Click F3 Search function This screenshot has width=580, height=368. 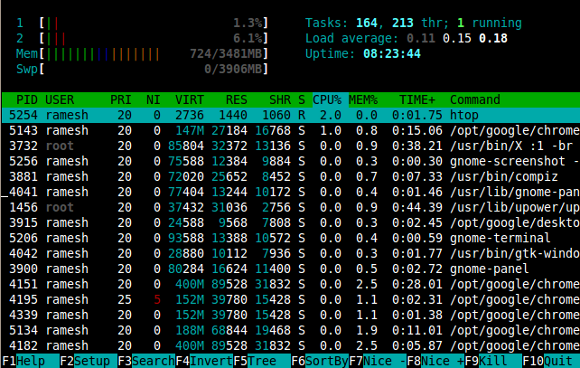(146, 361)
